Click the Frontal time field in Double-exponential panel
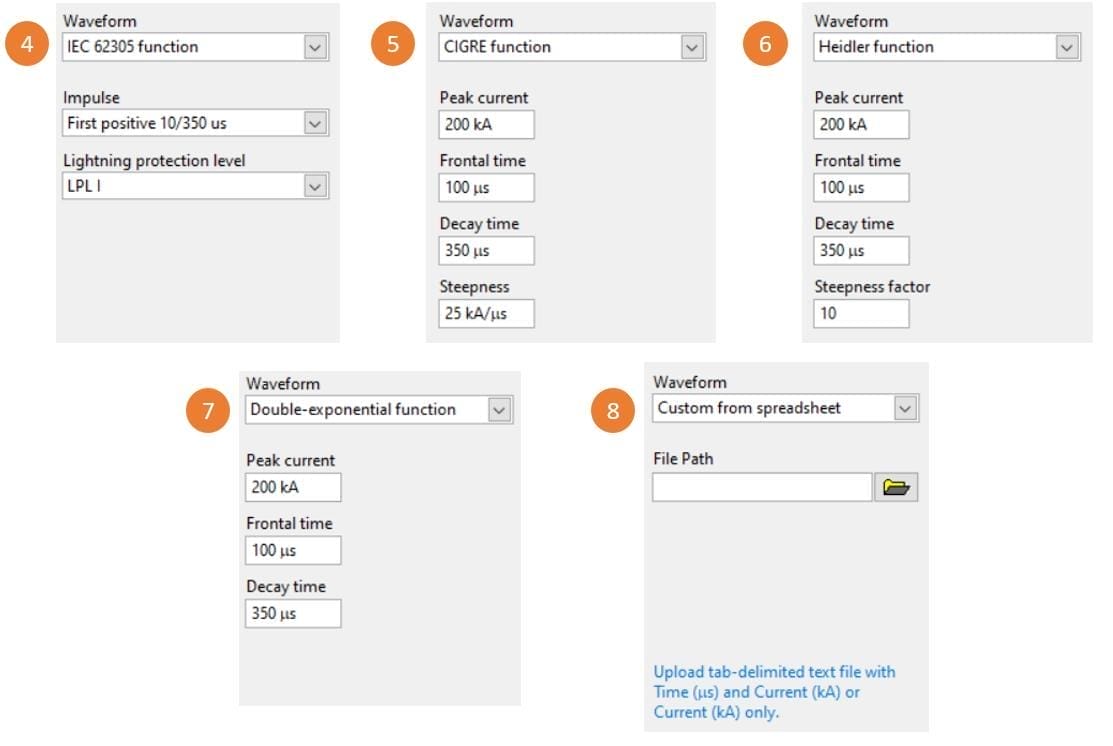Image resolution: width=1113 pixels, height=746 pixels. tap(292, 550)
